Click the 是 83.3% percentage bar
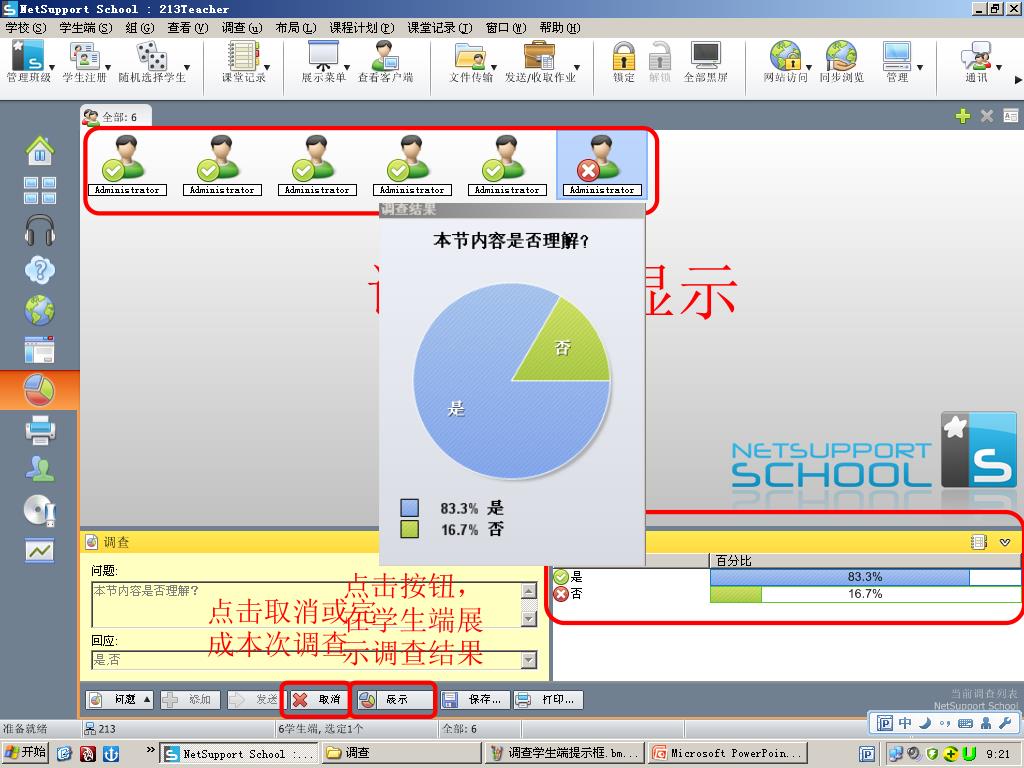Viewport: 1024px width, 768px height. (x=865, y=577)
